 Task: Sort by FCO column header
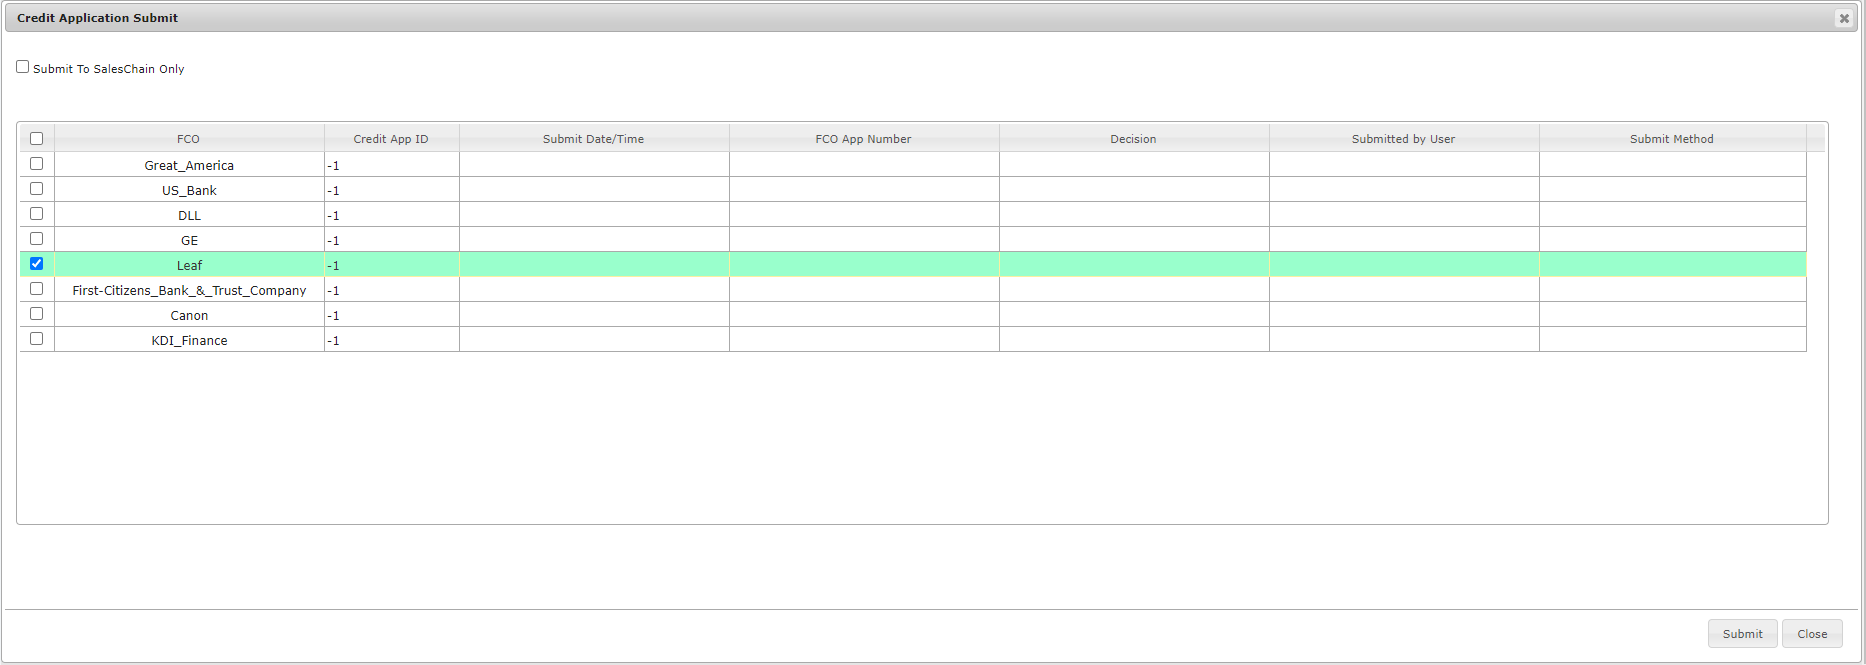188,139
